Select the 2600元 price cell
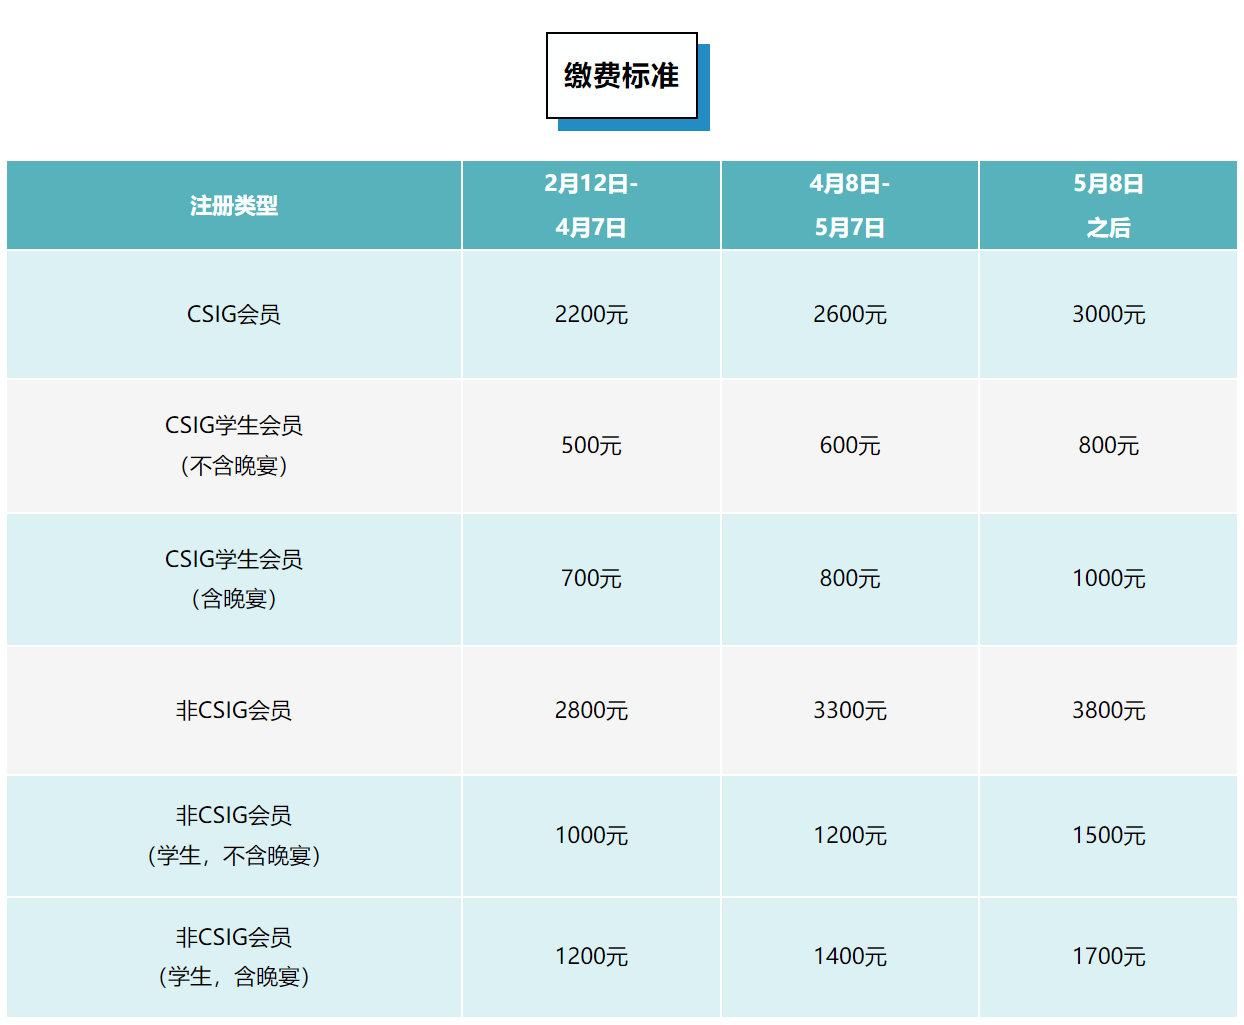 [850, 314]
